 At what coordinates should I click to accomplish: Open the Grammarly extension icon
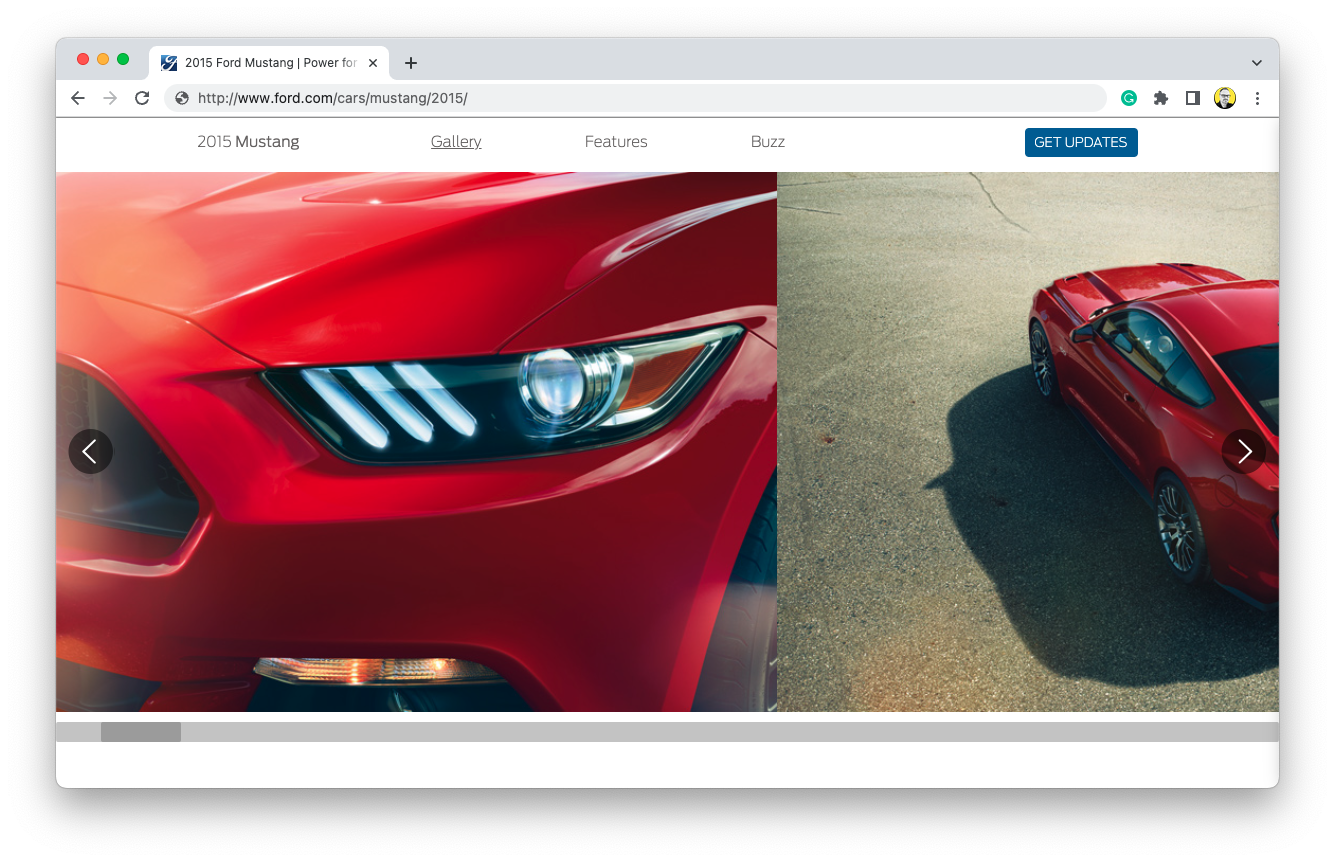click(1129, 98)
